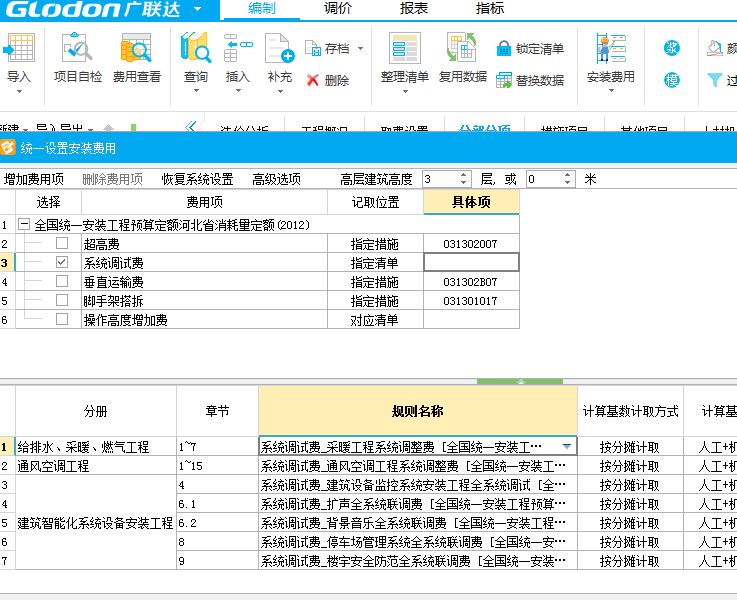Viewport: 737px width, 600px height.
Task: Click the 查询 query icon
Action: pos(196,48)
